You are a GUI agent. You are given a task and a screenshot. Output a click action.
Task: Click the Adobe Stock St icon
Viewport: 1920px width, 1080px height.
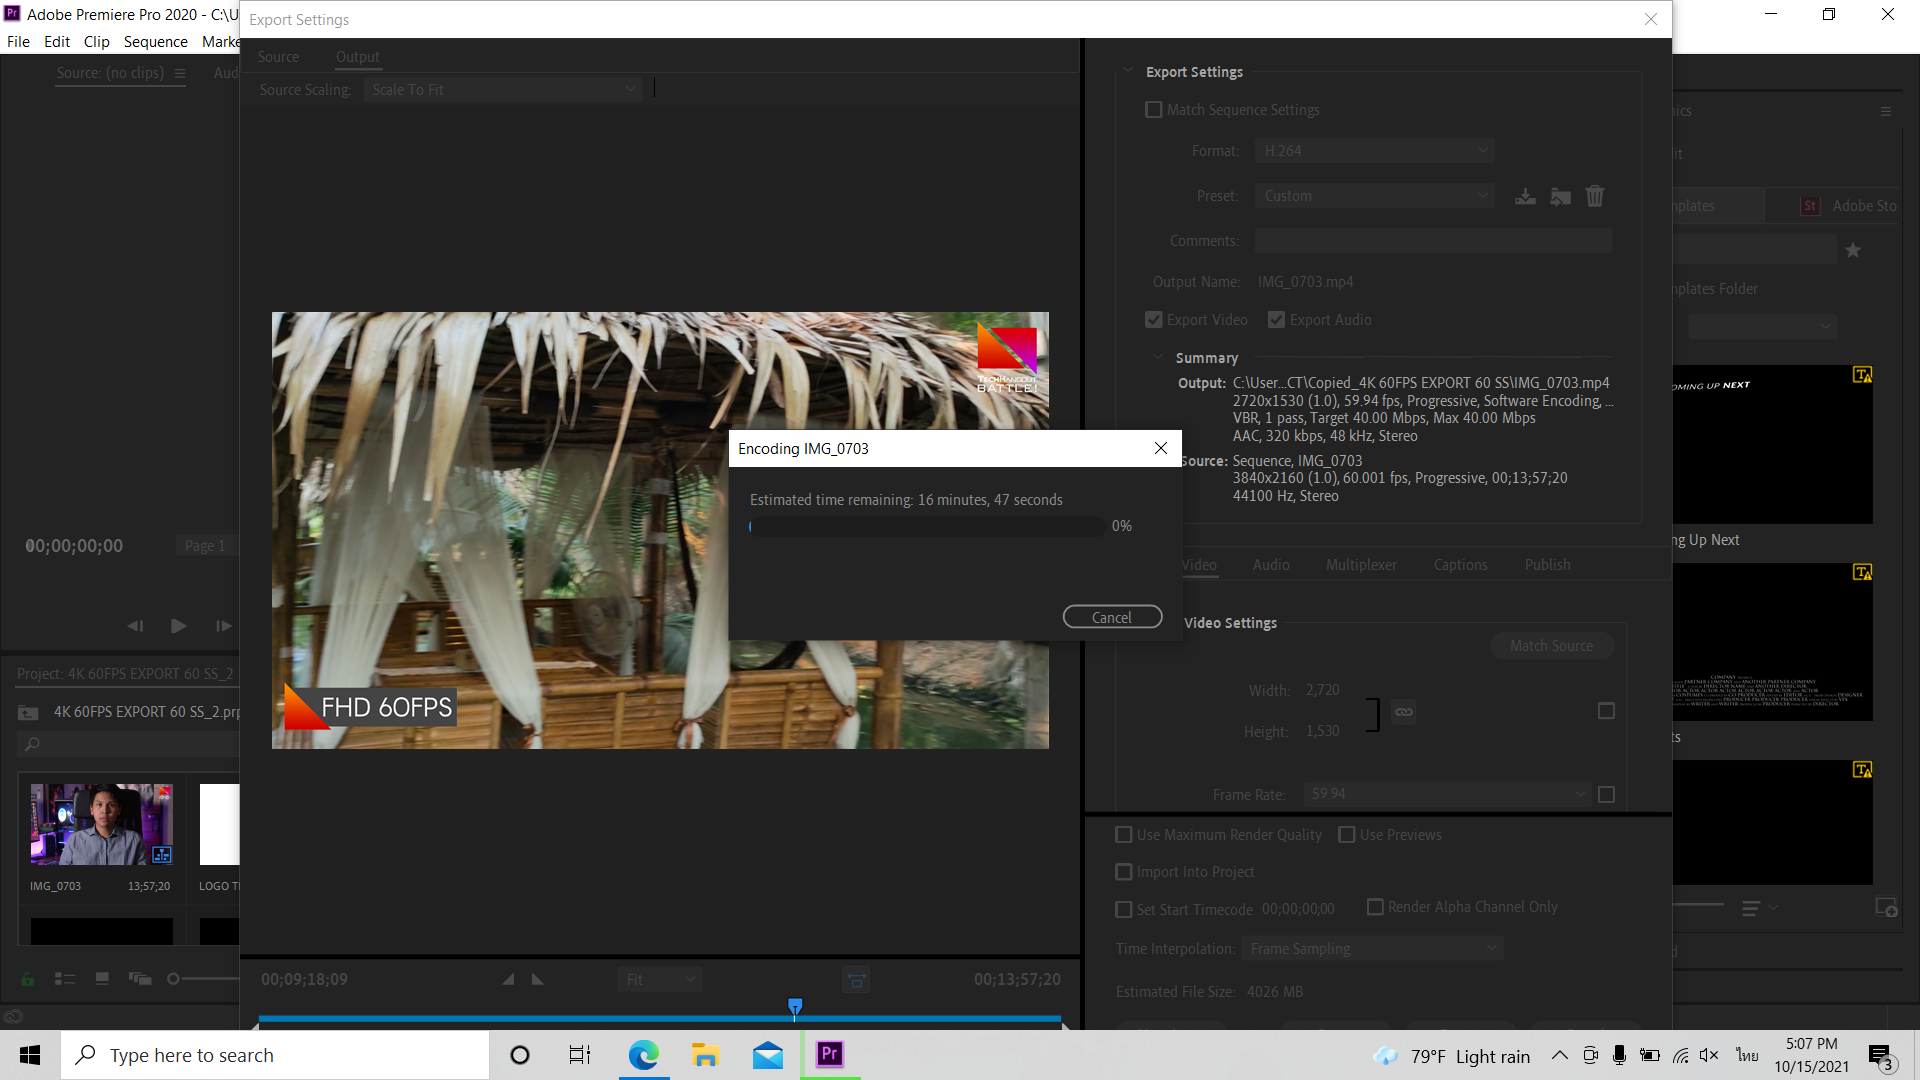point(1809,206)
